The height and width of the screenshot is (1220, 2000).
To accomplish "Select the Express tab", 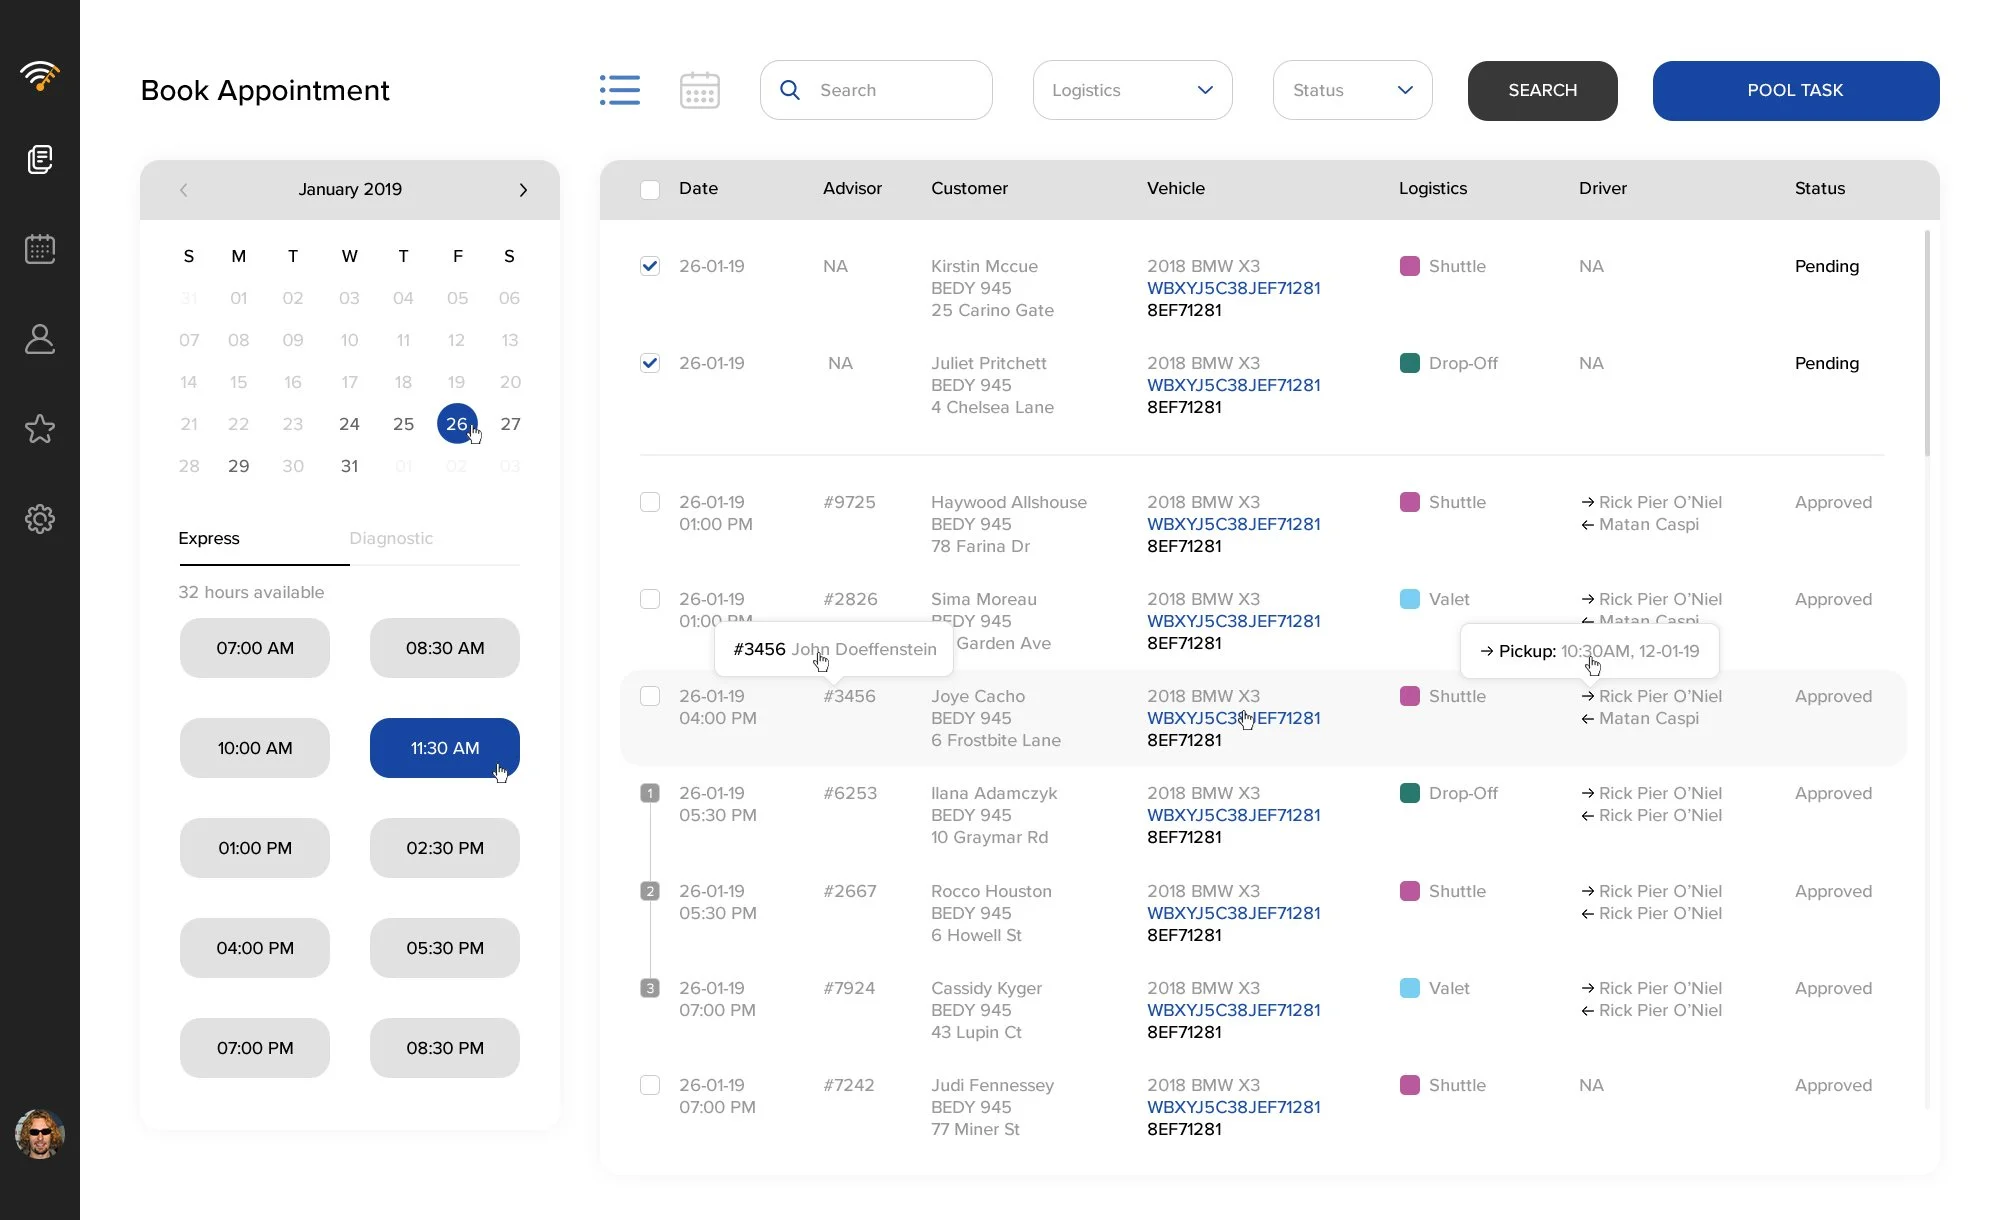I will pyautogui.click(x=209, y=538).
